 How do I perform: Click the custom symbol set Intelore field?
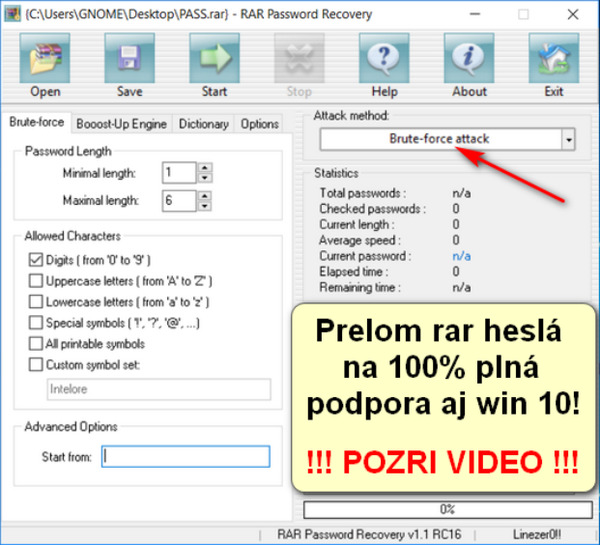159,389
